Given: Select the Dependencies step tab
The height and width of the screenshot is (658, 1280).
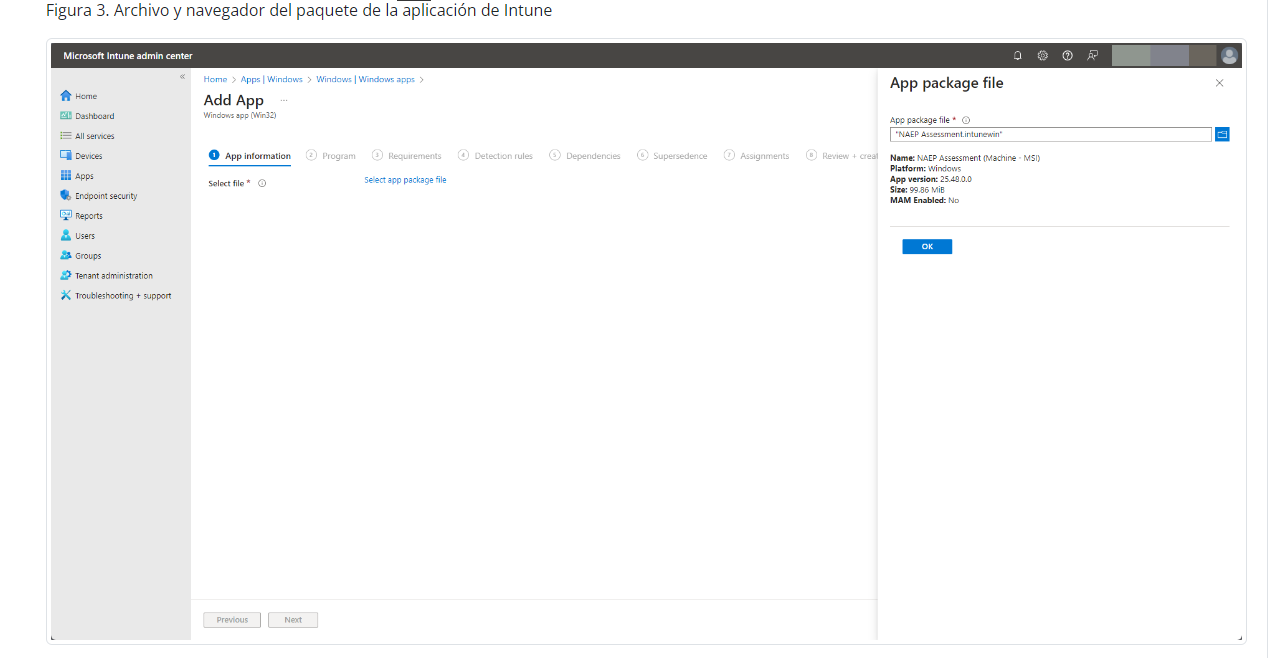Looking at the screenshot, I should tap(585, 156).
